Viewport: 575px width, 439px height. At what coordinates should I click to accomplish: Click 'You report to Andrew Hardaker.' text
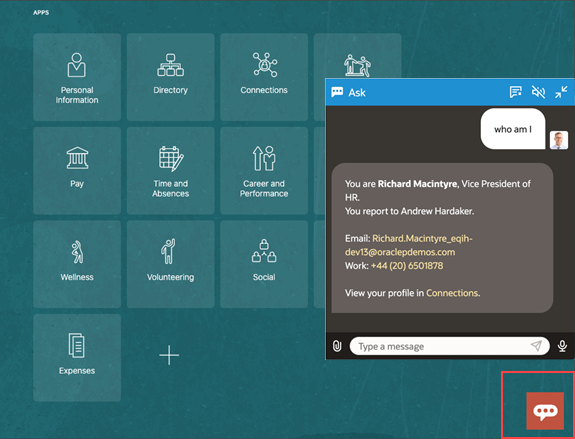click(409, 211)
